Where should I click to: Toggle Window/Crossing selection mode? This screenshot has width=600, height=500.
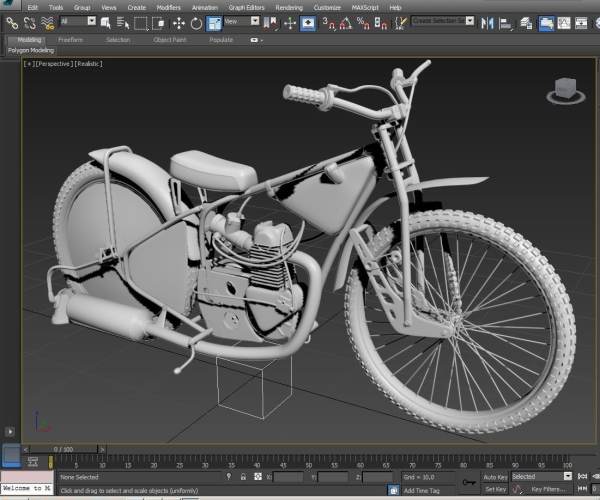click(x=158, y=23)
